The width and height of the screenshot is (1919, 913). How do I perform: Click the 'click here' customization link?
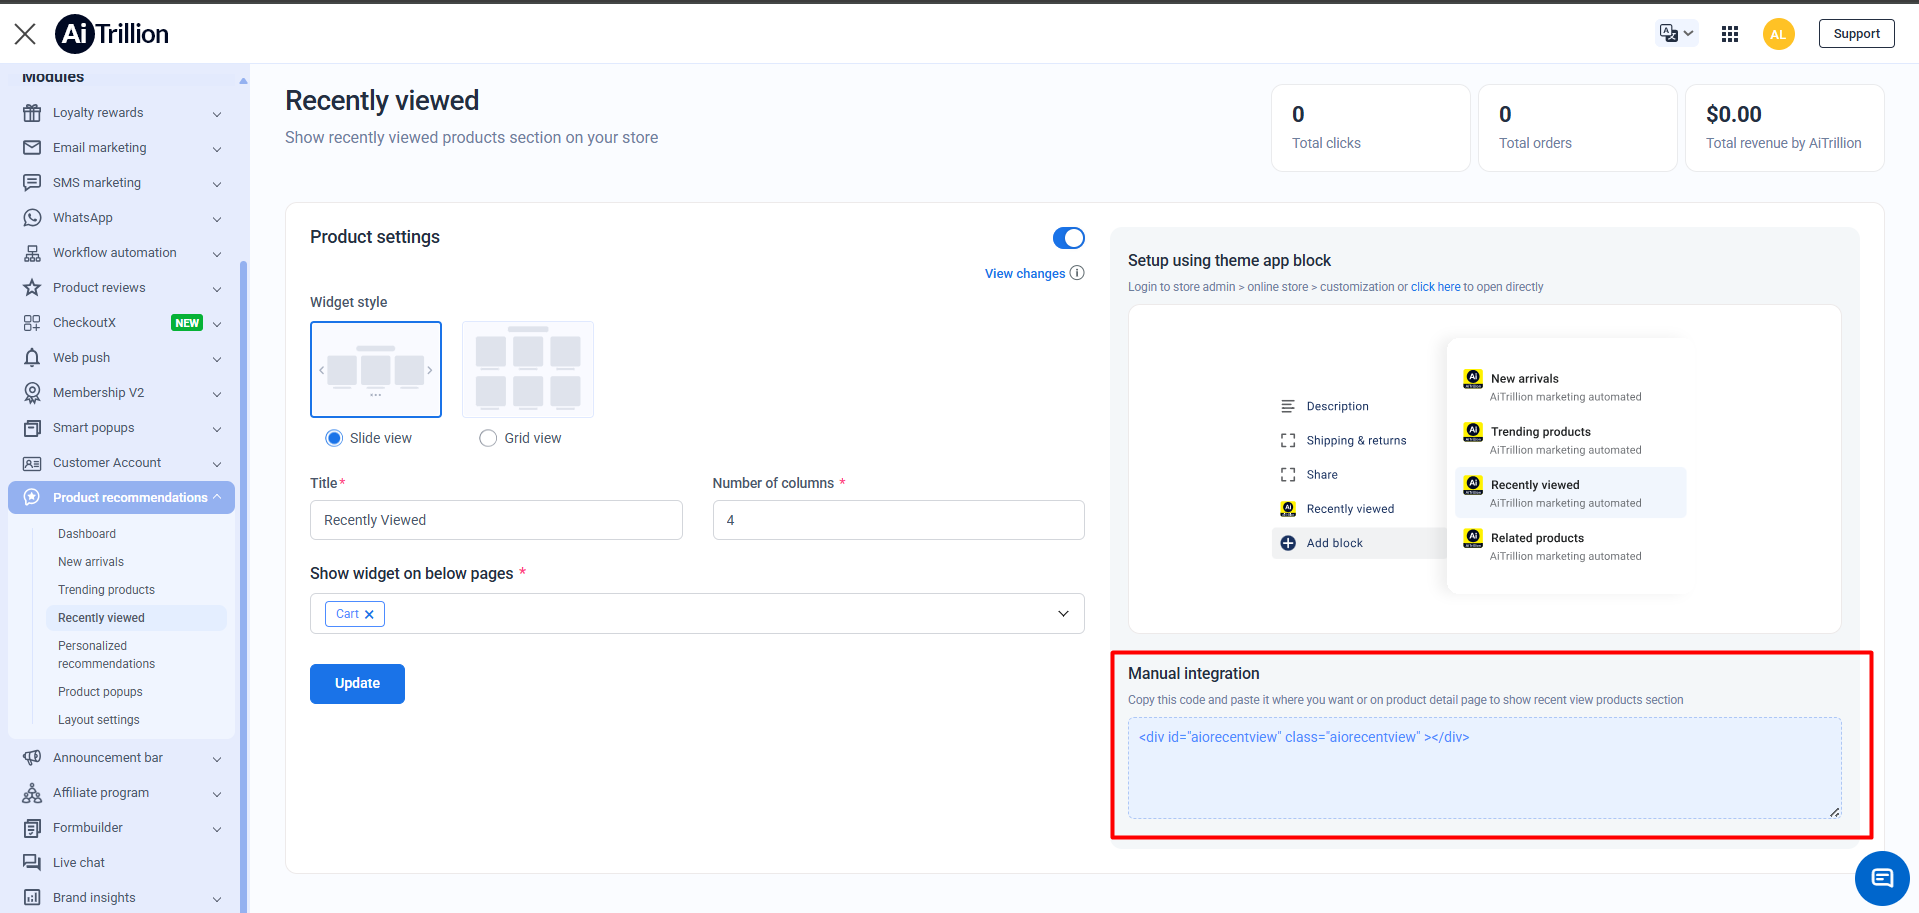(x=1435, y=287)
